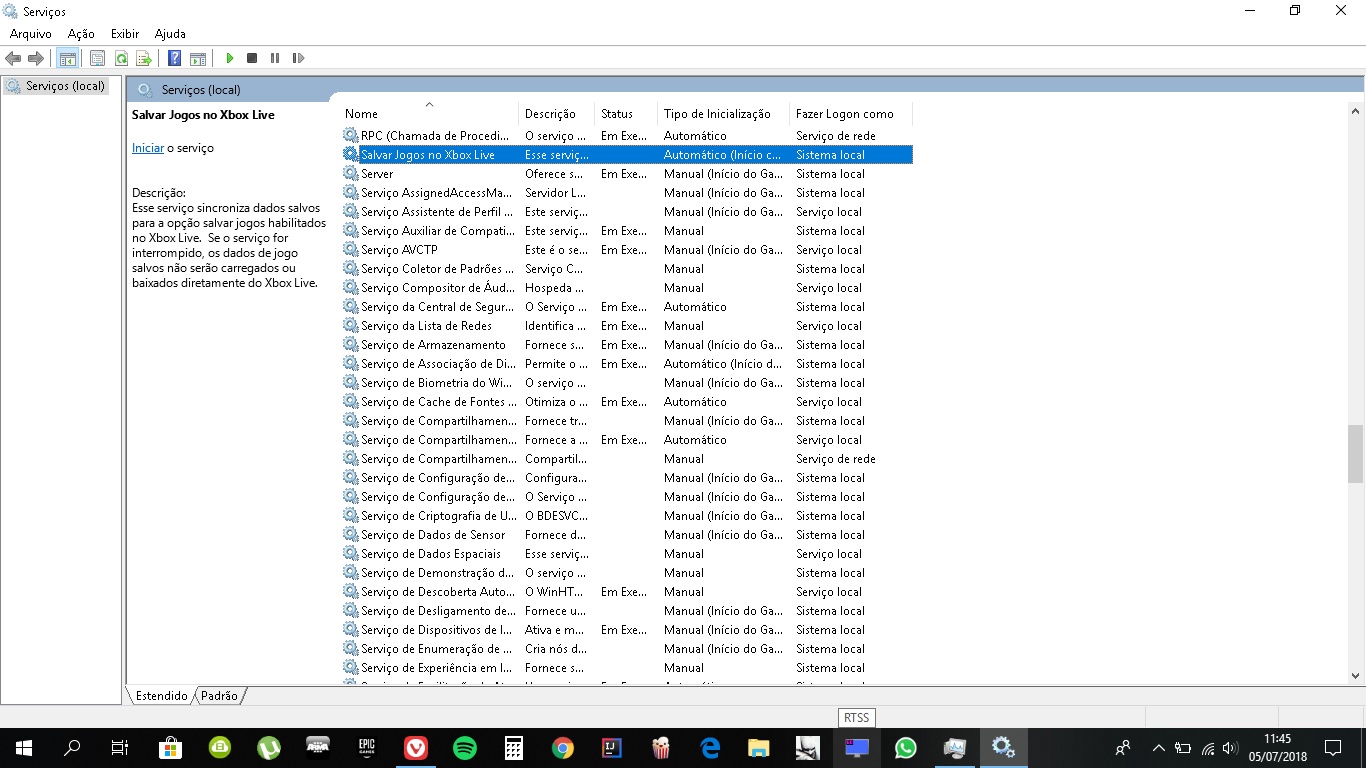
Task: Sort by the Descrição column header
Action: click(x=556, y=114)
